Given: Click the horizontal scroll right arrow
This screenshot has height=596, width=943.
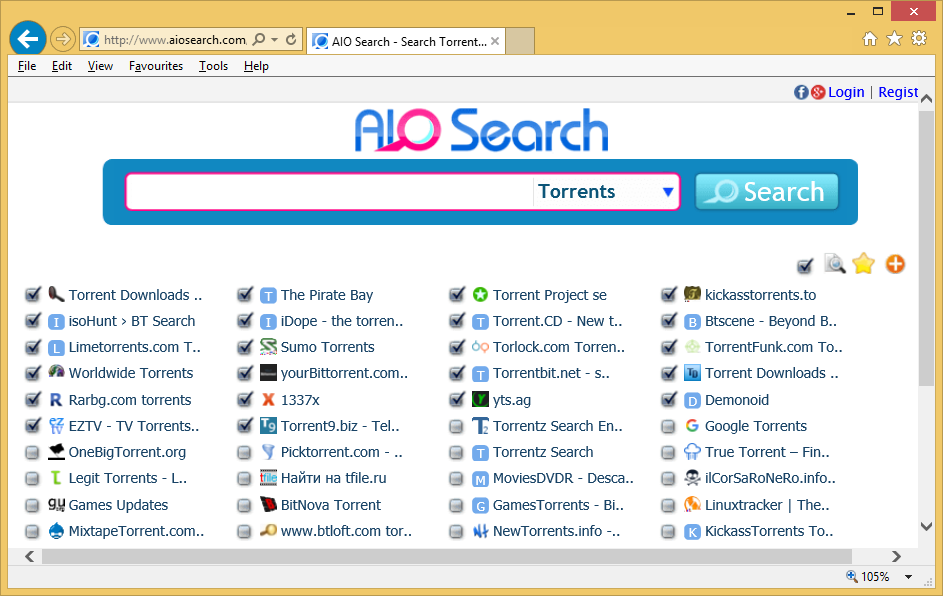Looking at the screenshot, I should 896,556.
